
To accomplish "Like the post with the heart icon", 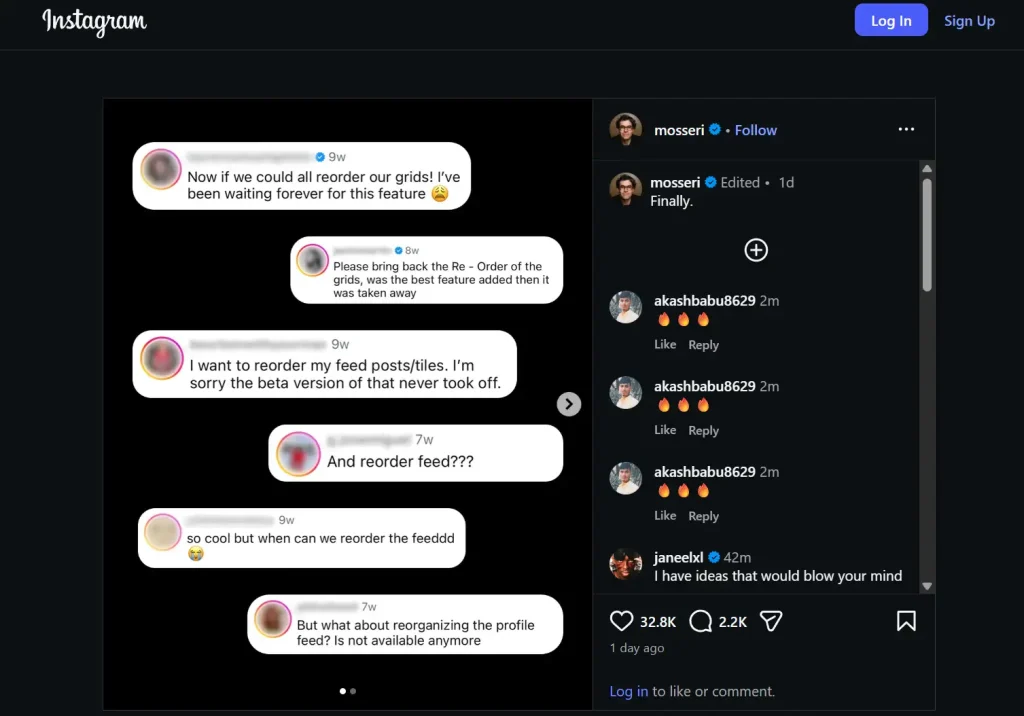I will pos(621,621).
